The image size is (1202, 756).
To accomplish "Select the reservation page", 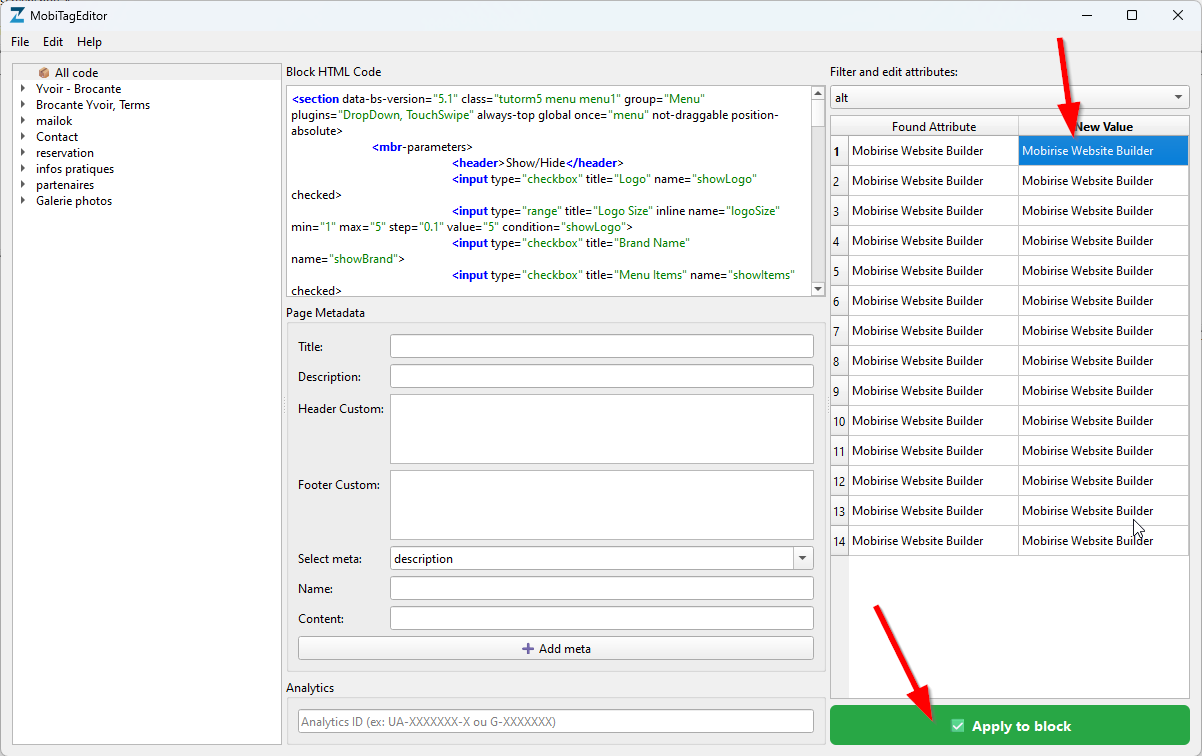I will tap(65, 153).
